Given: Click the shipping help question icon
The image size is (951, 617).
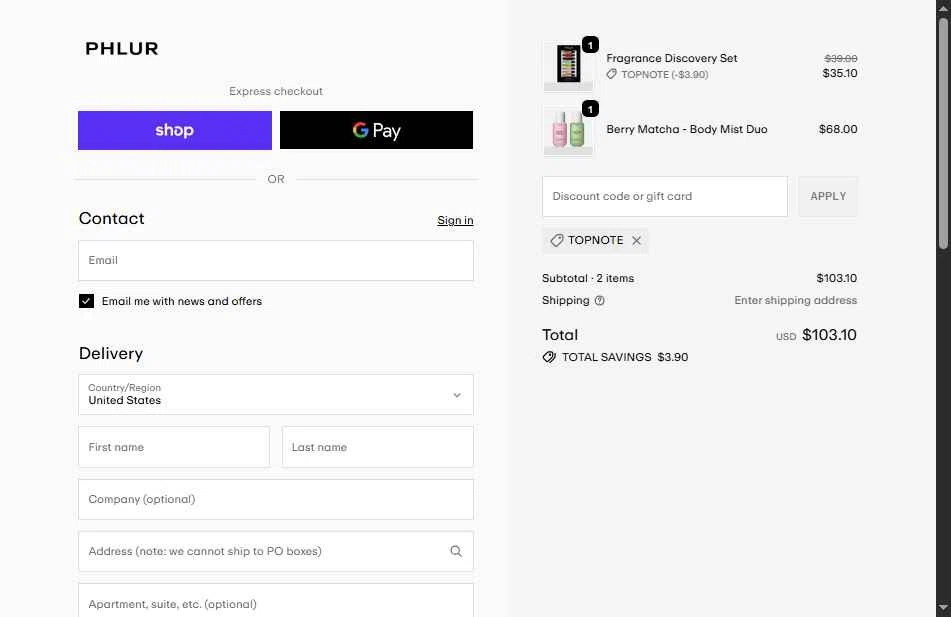Looking at the screenshot, I should point(600,300).
